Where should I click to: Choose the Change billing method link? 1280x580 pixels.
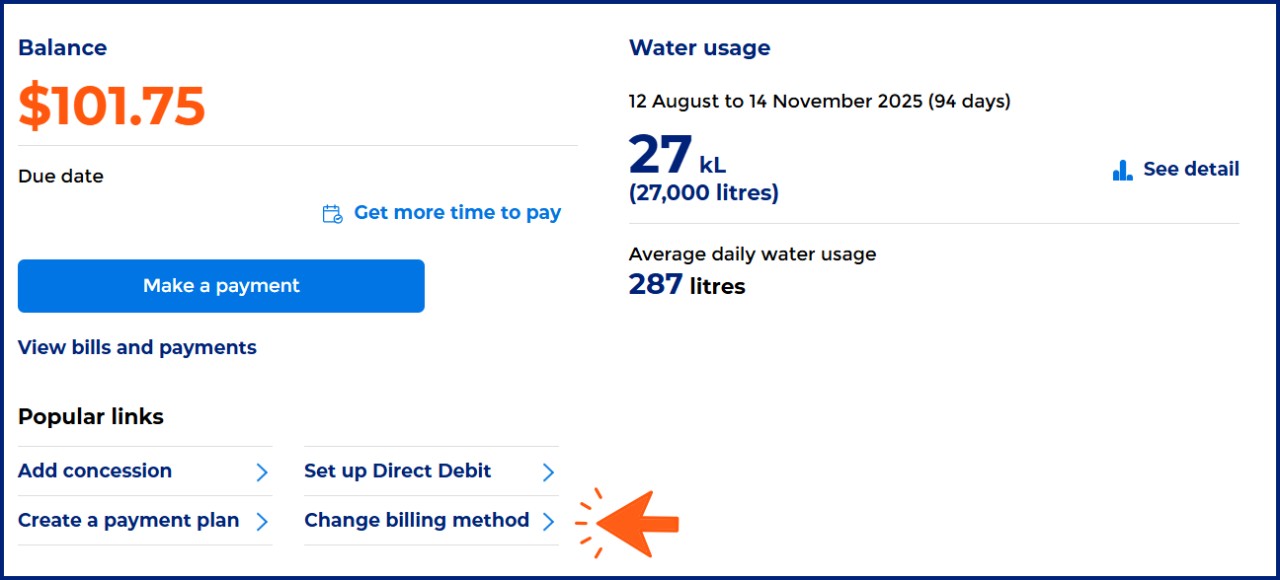tap(417, 520)
